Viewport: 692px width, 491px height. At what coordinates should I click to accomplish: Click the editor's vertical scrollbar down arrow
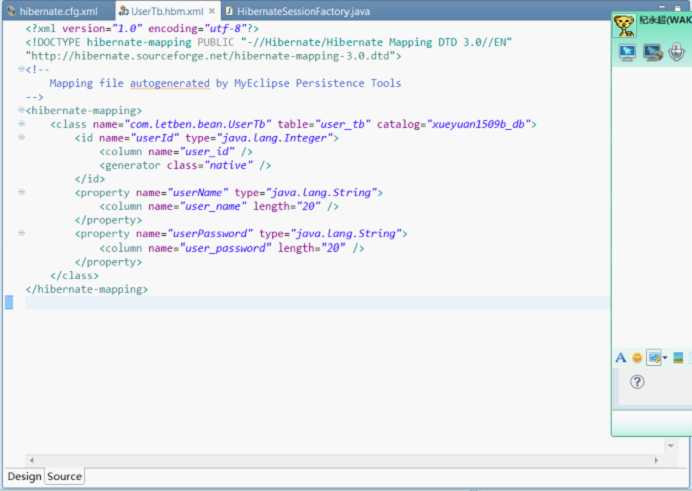click(x=670, y=446)
